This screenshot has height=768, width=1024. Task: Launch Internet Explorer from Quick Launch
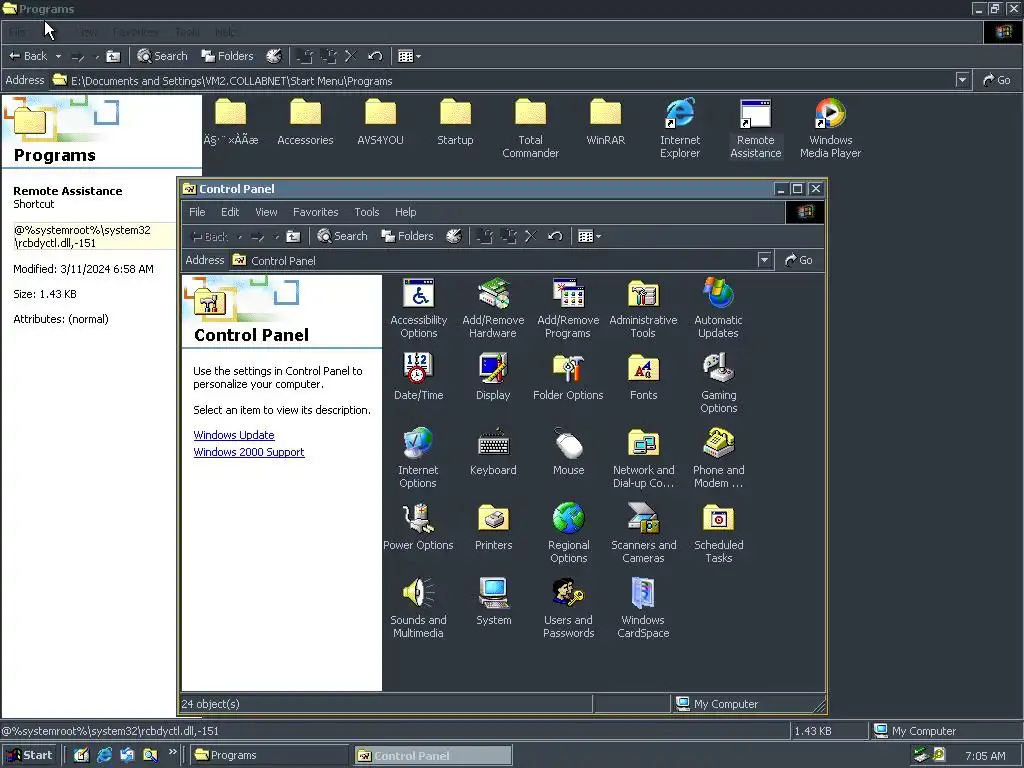(104, 755)
